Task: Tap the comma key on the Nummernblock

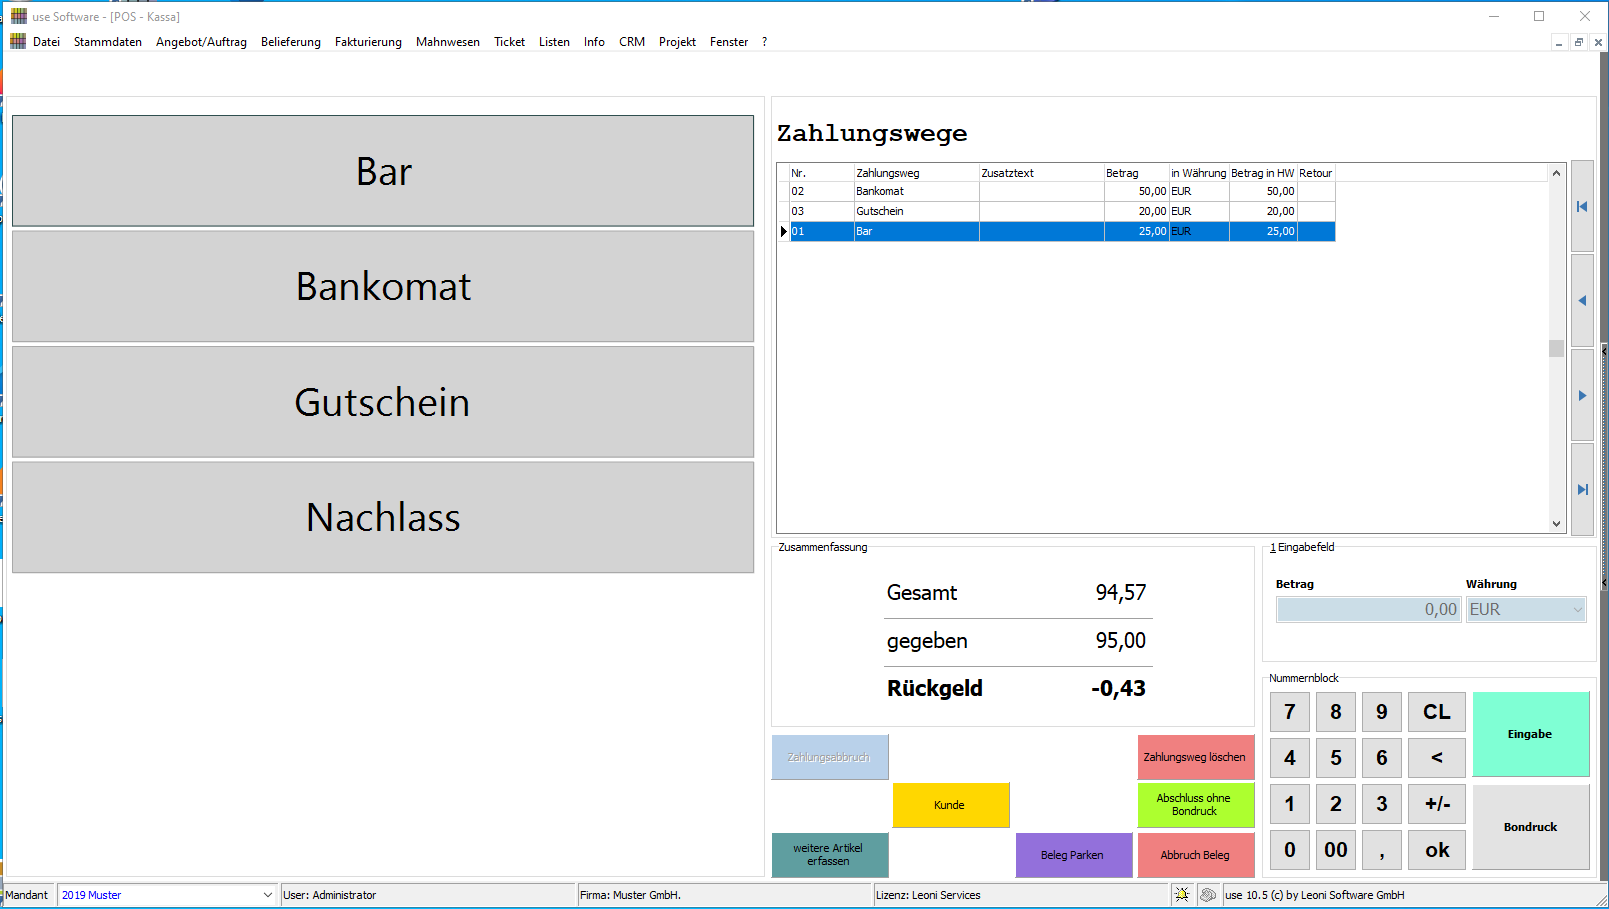Action: pyautogui.click(x=1382, y=850)
